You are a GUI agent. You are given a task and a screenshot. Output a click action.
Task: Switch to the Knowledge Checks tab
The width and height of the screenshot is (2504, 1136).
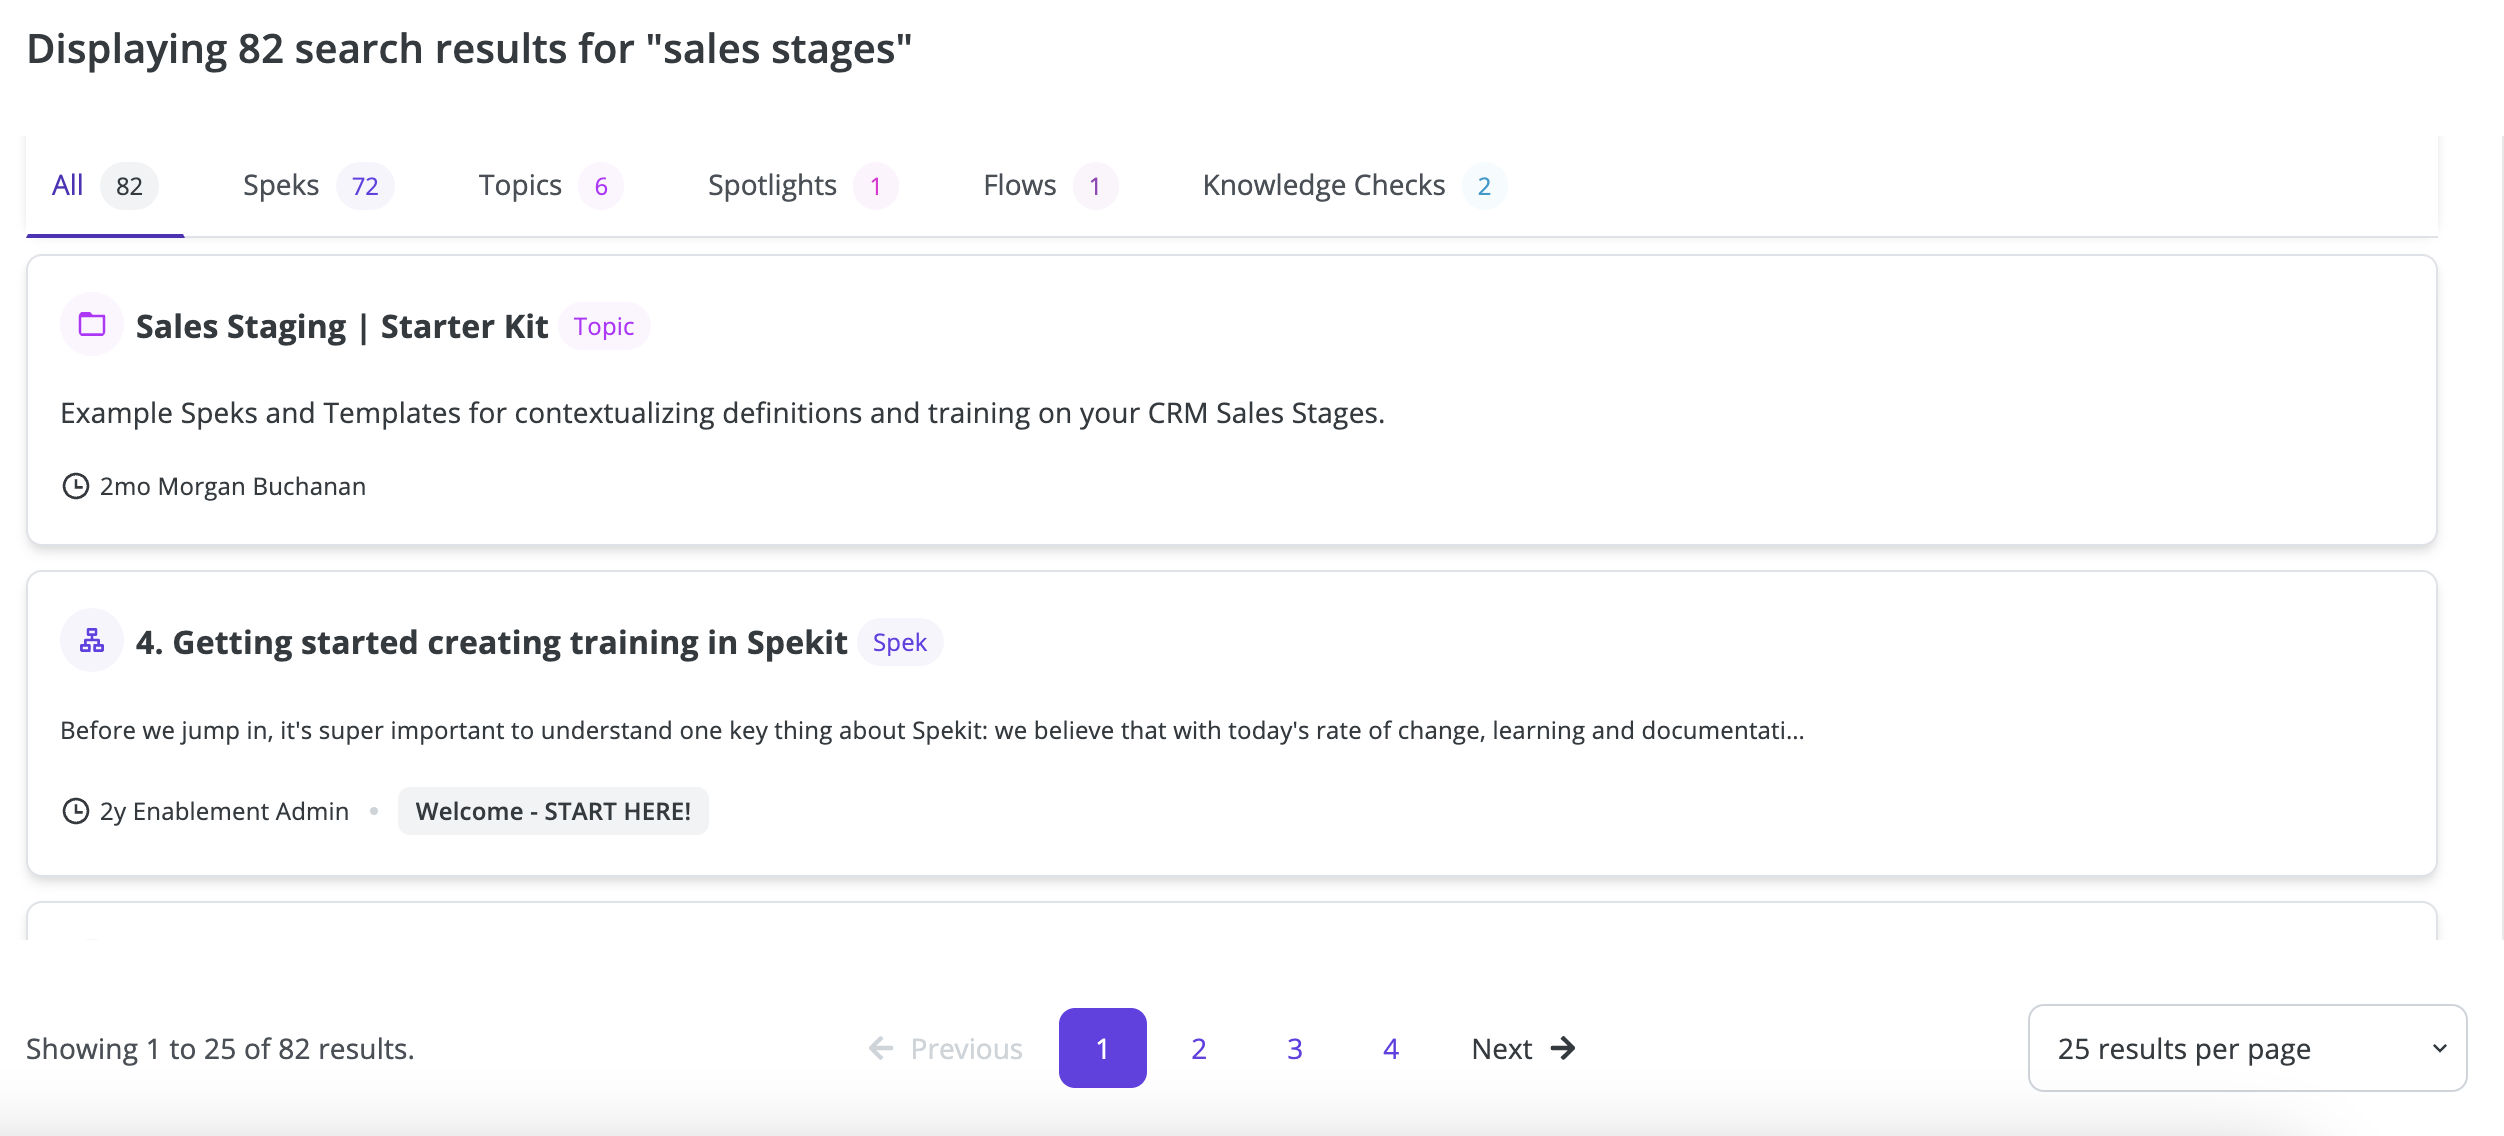1354,186
